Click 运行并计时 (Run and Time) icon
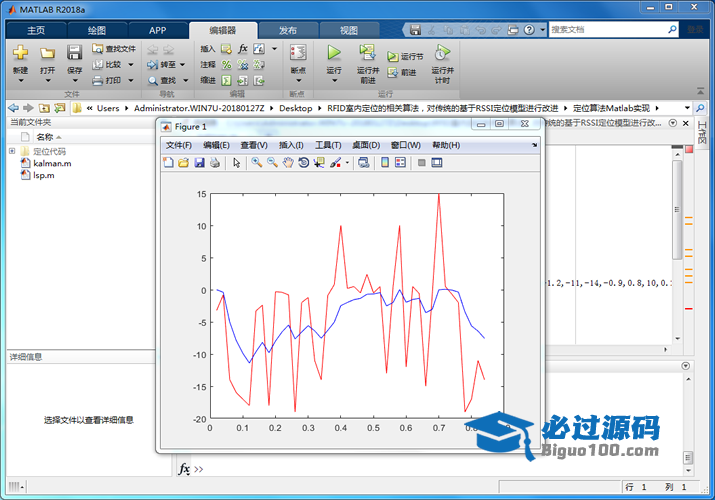 (442, 52)
